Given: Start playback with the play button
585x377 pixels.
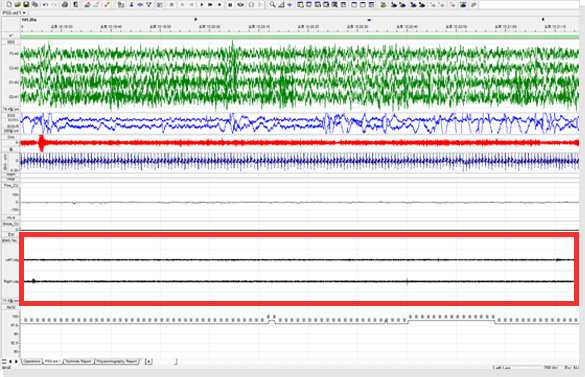Looking at the screenshot, I should click(x=202, y=4).
